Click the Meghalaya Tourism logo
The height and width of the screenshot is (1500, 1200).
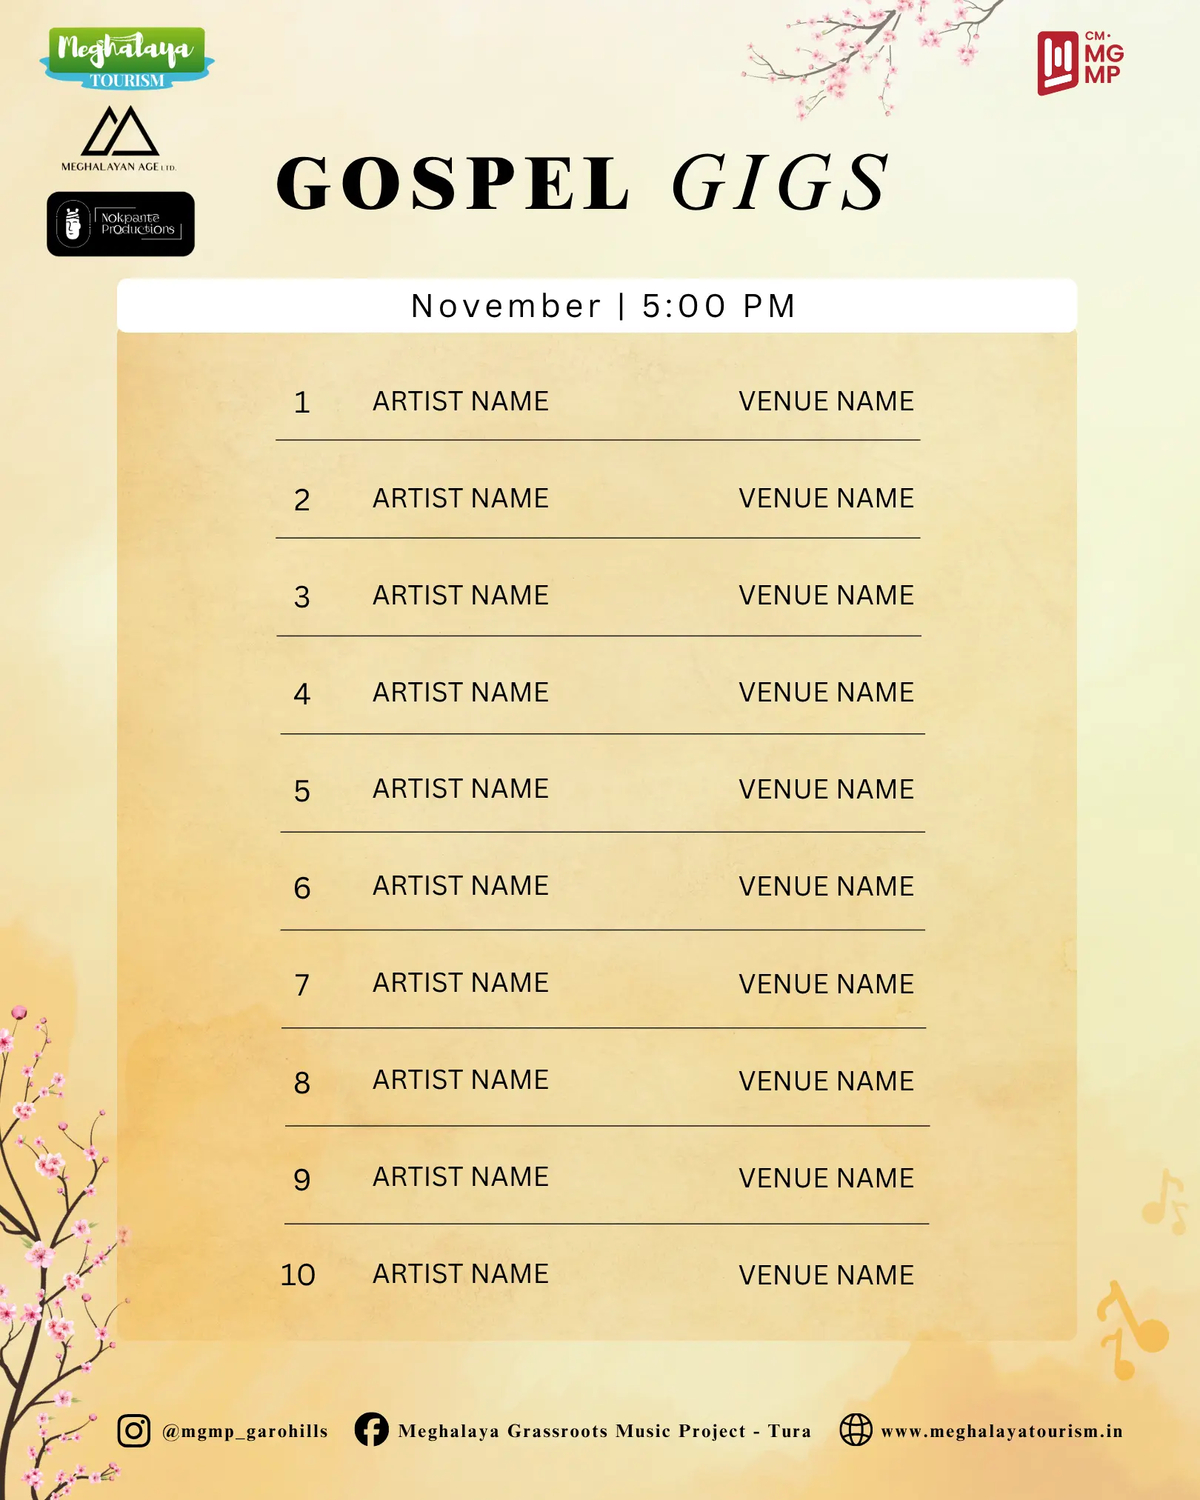pyautogui.click(x=126, y=58)
